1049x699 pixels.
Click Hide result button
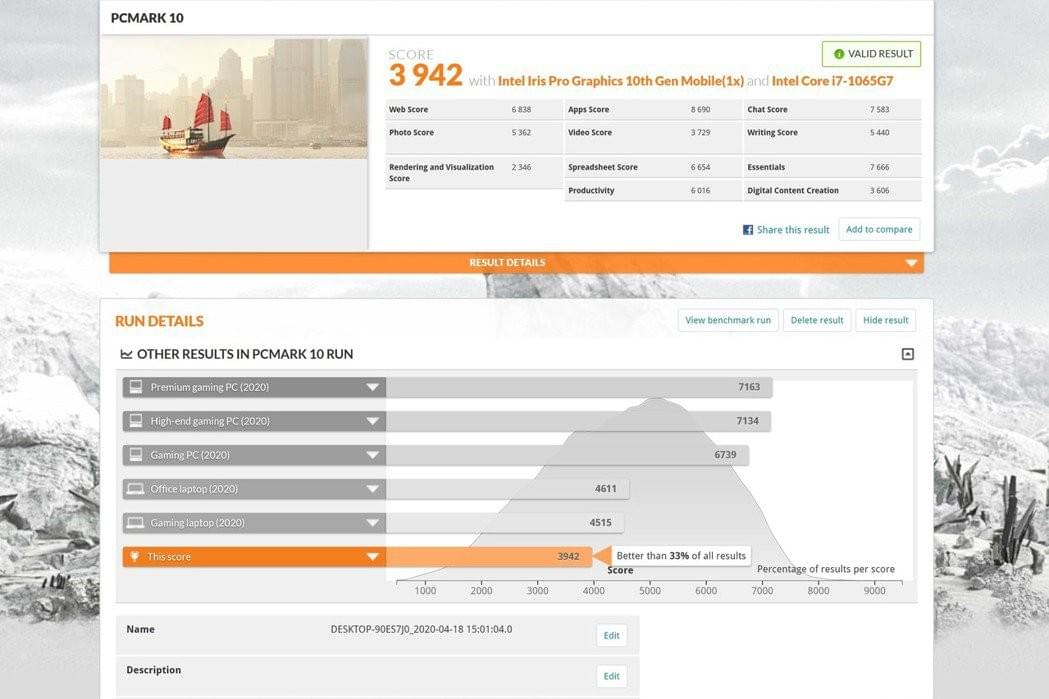coord(886,320)
